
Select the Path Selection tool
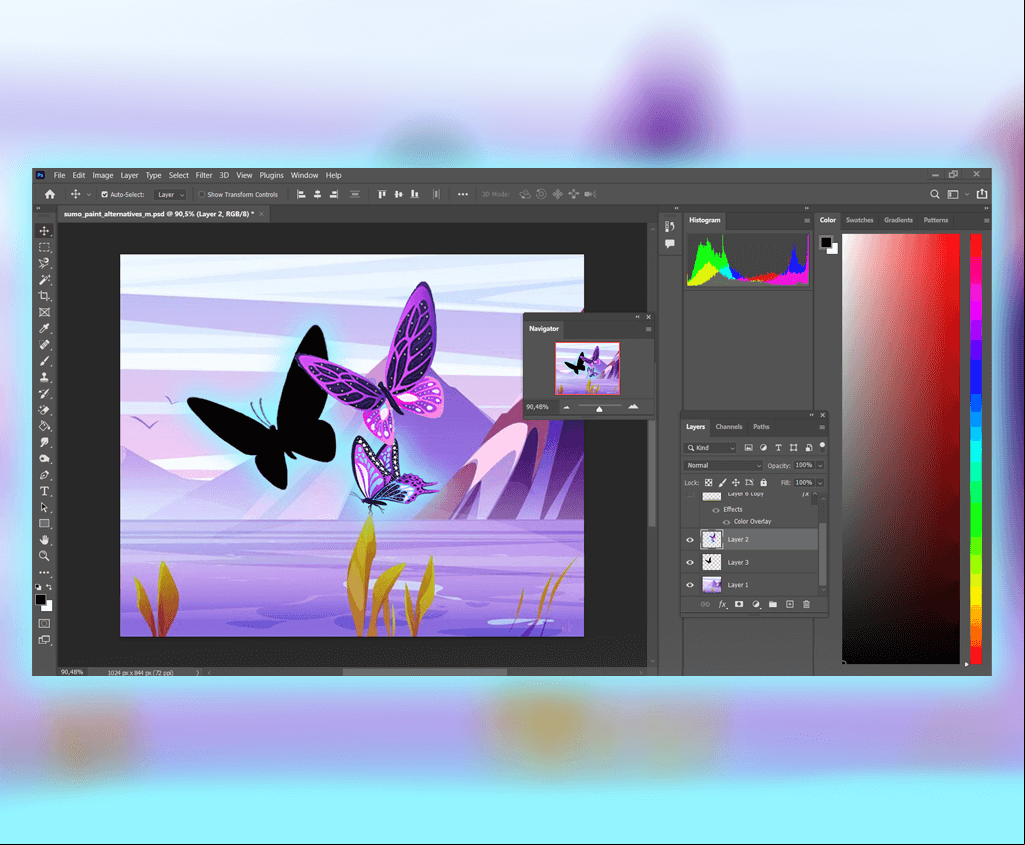coord(44,507)
